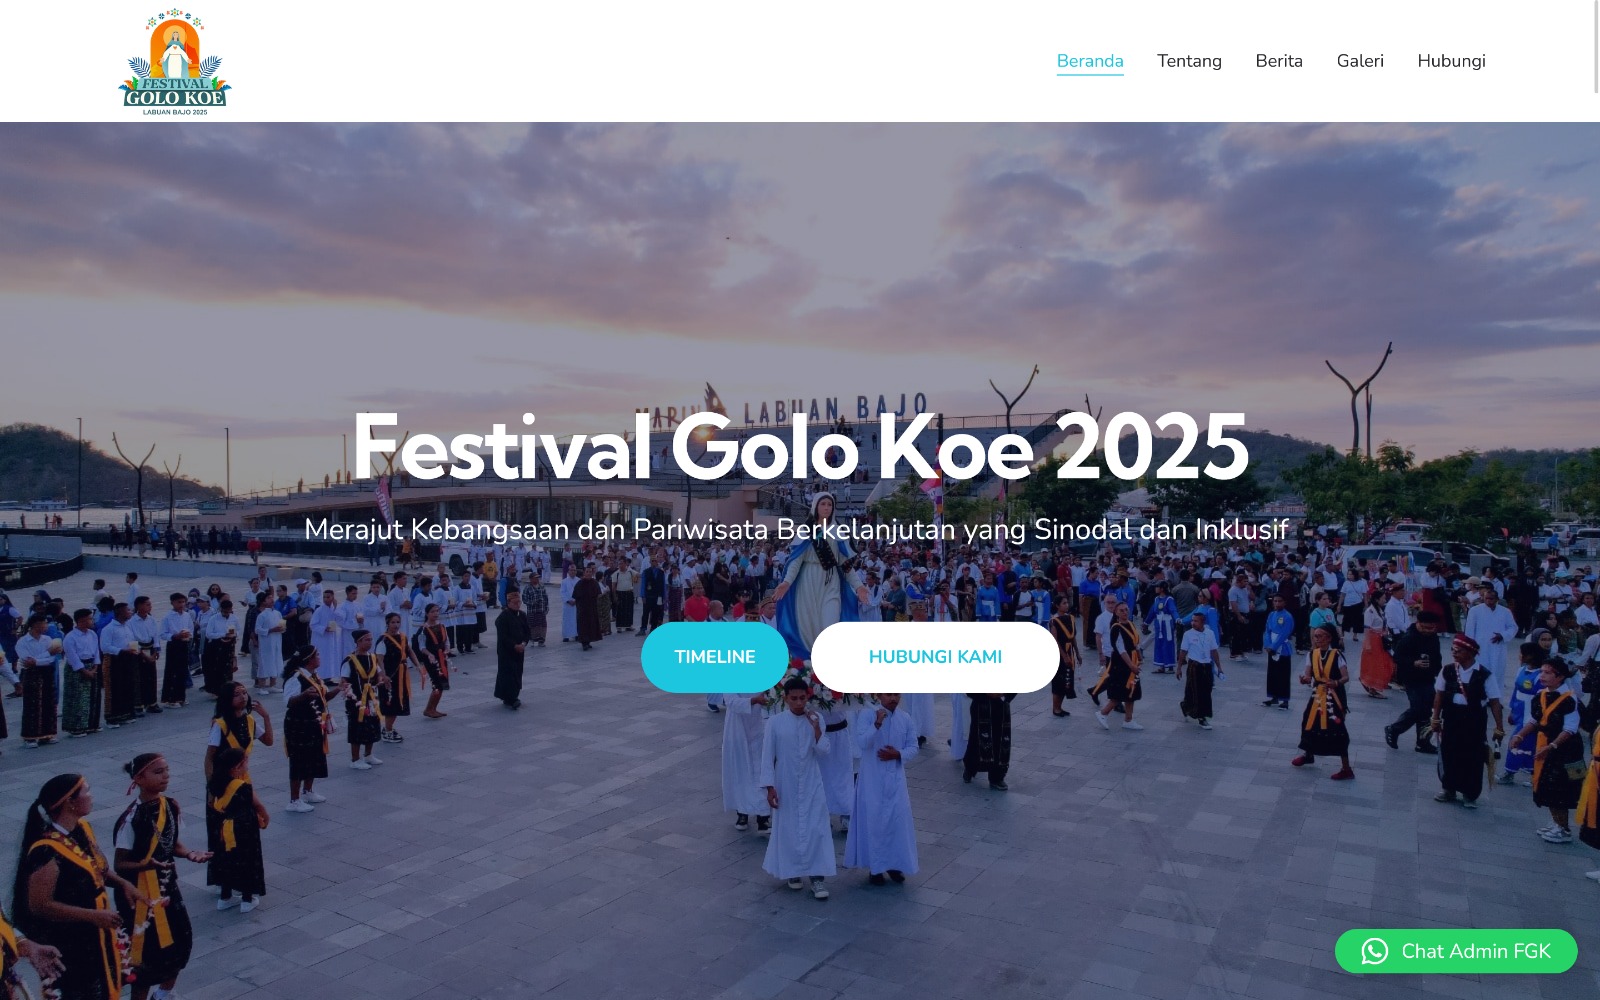Click the TIMELINE button
The height and width of the screenshot is (1000, 1600).
pos(715,657)
